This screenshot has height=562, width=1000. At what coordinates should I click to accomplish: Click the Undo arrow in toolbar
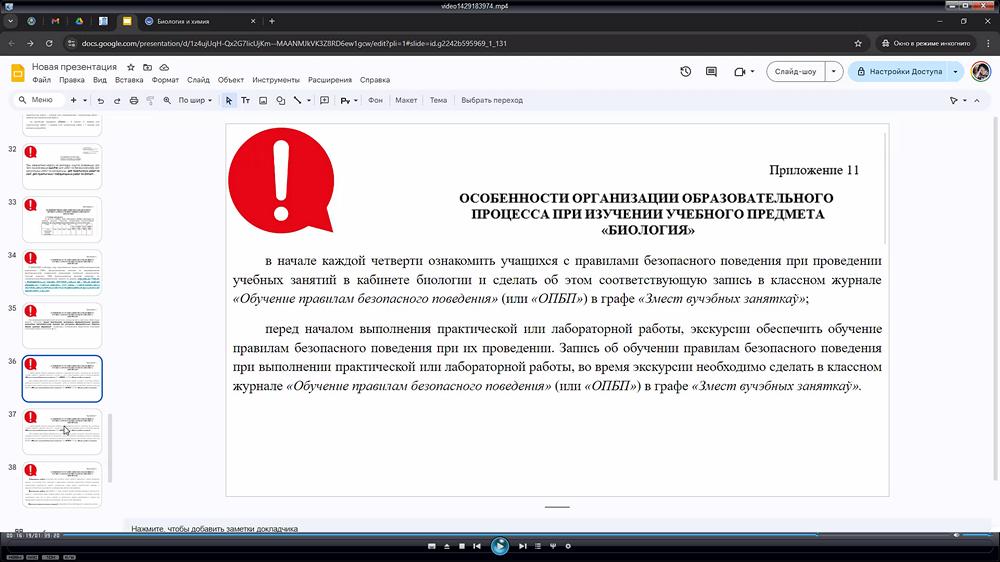(100, 101)
